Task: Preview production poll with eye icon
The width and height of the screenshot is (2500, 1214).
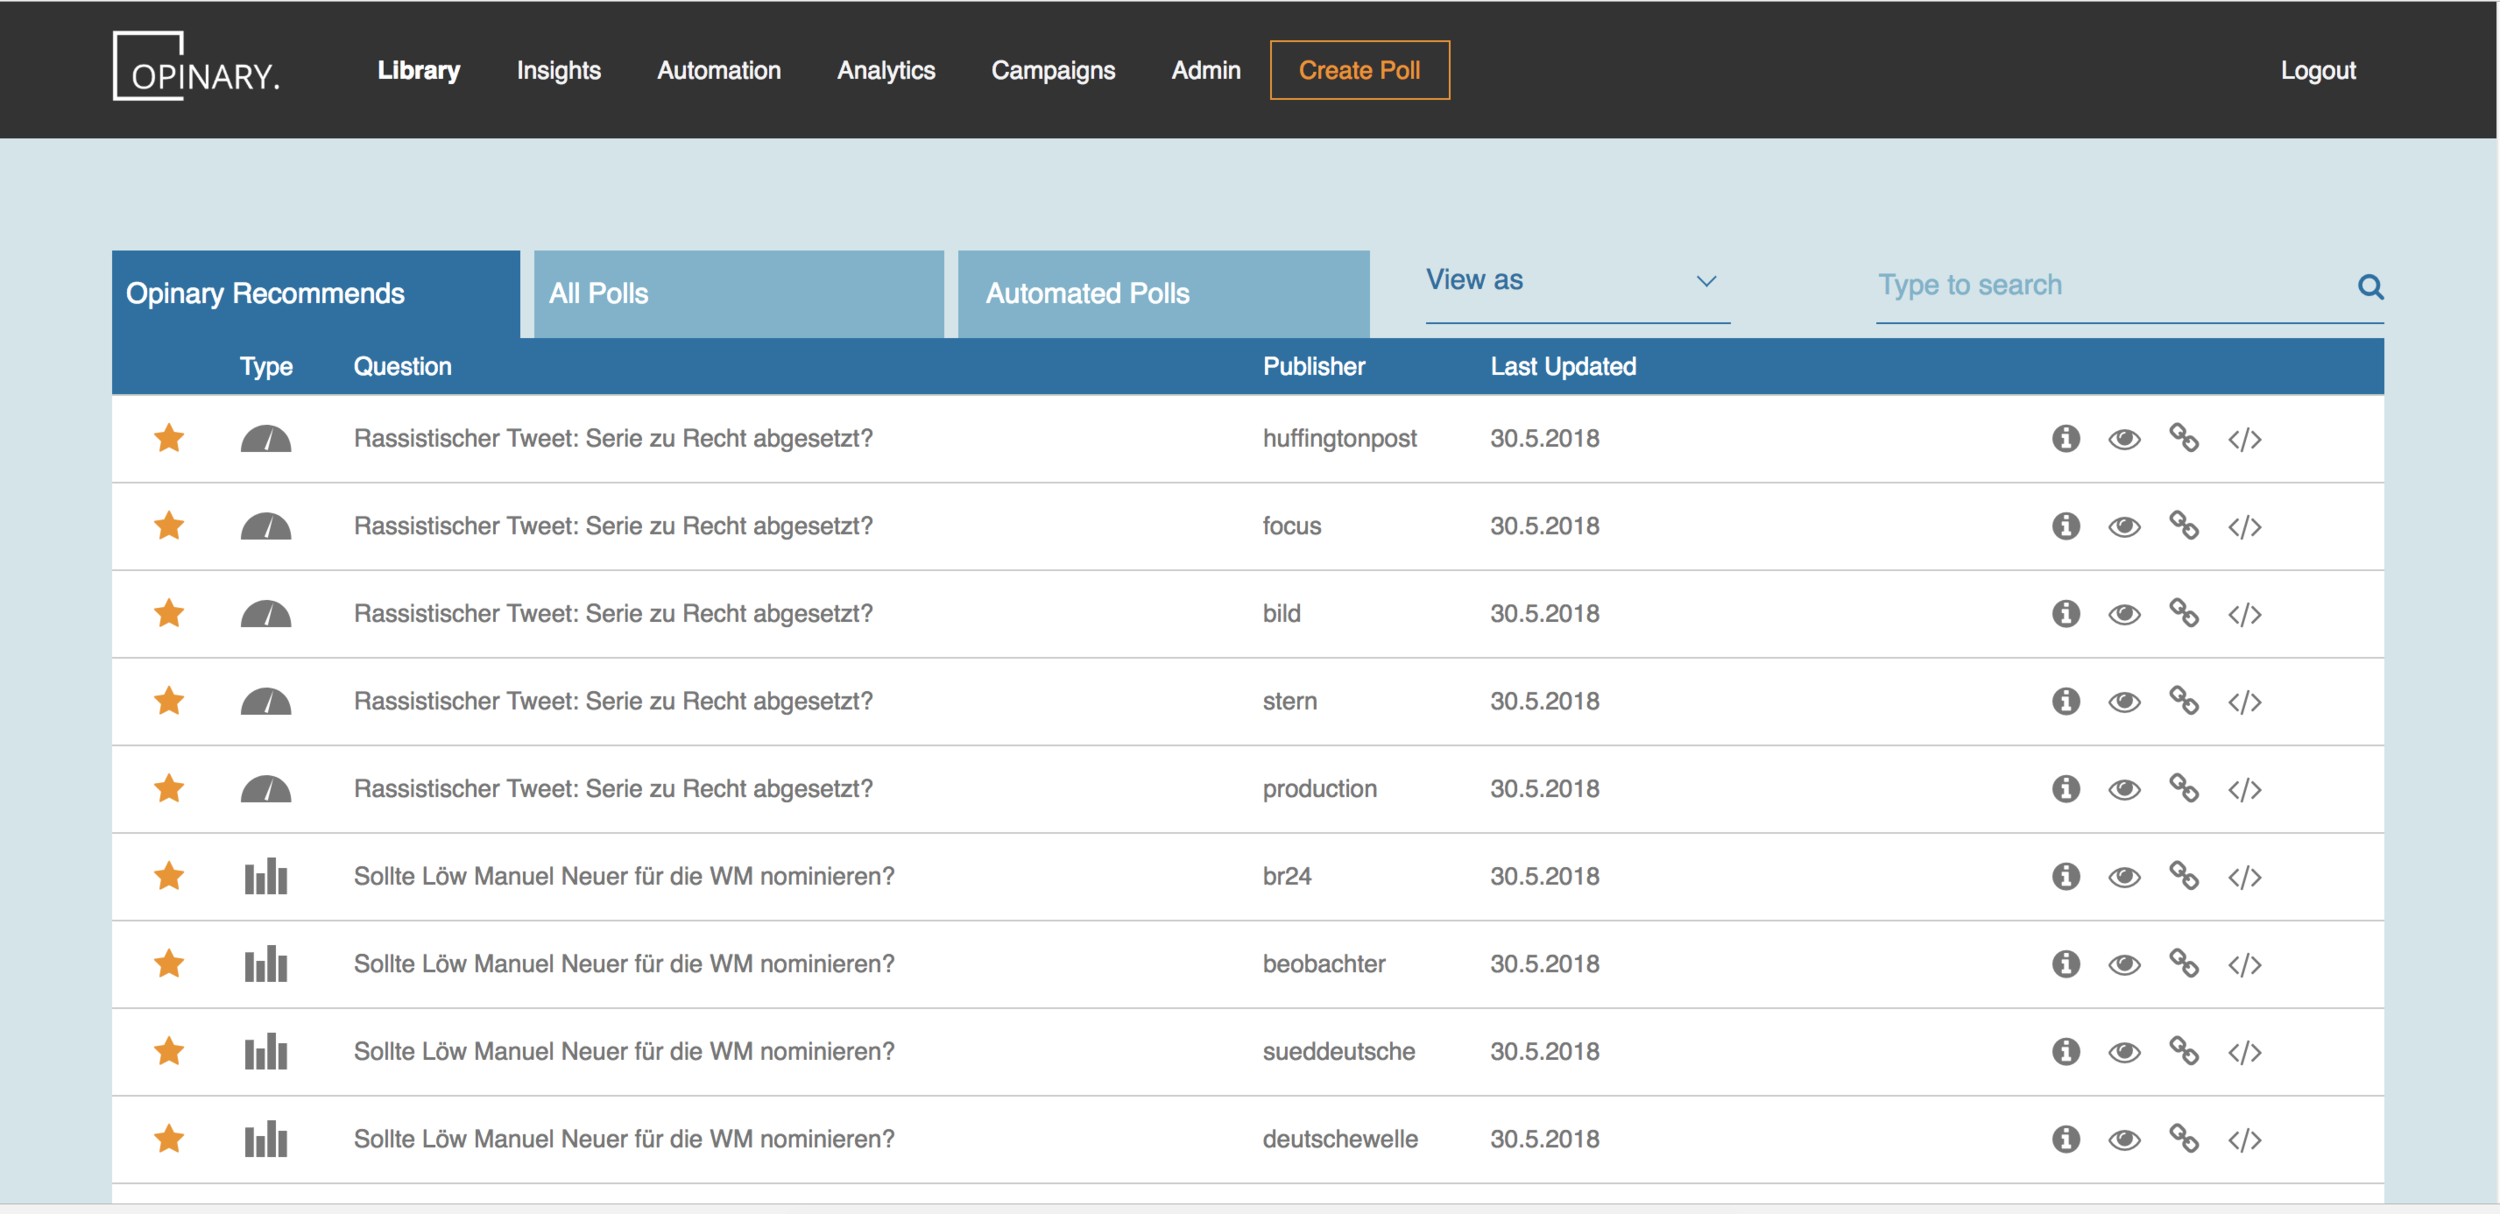Action: [x=2124, y=790]
